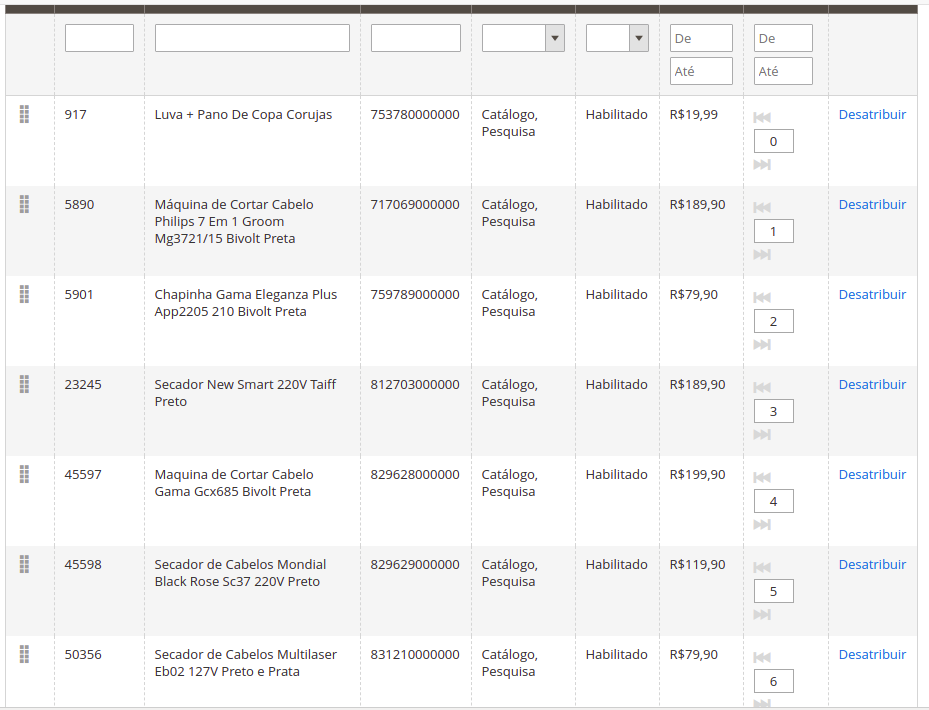The height and width of the screenshot is (710, 929).
Task: Open the visibility filter dropdown
Action: click(523, 38)
